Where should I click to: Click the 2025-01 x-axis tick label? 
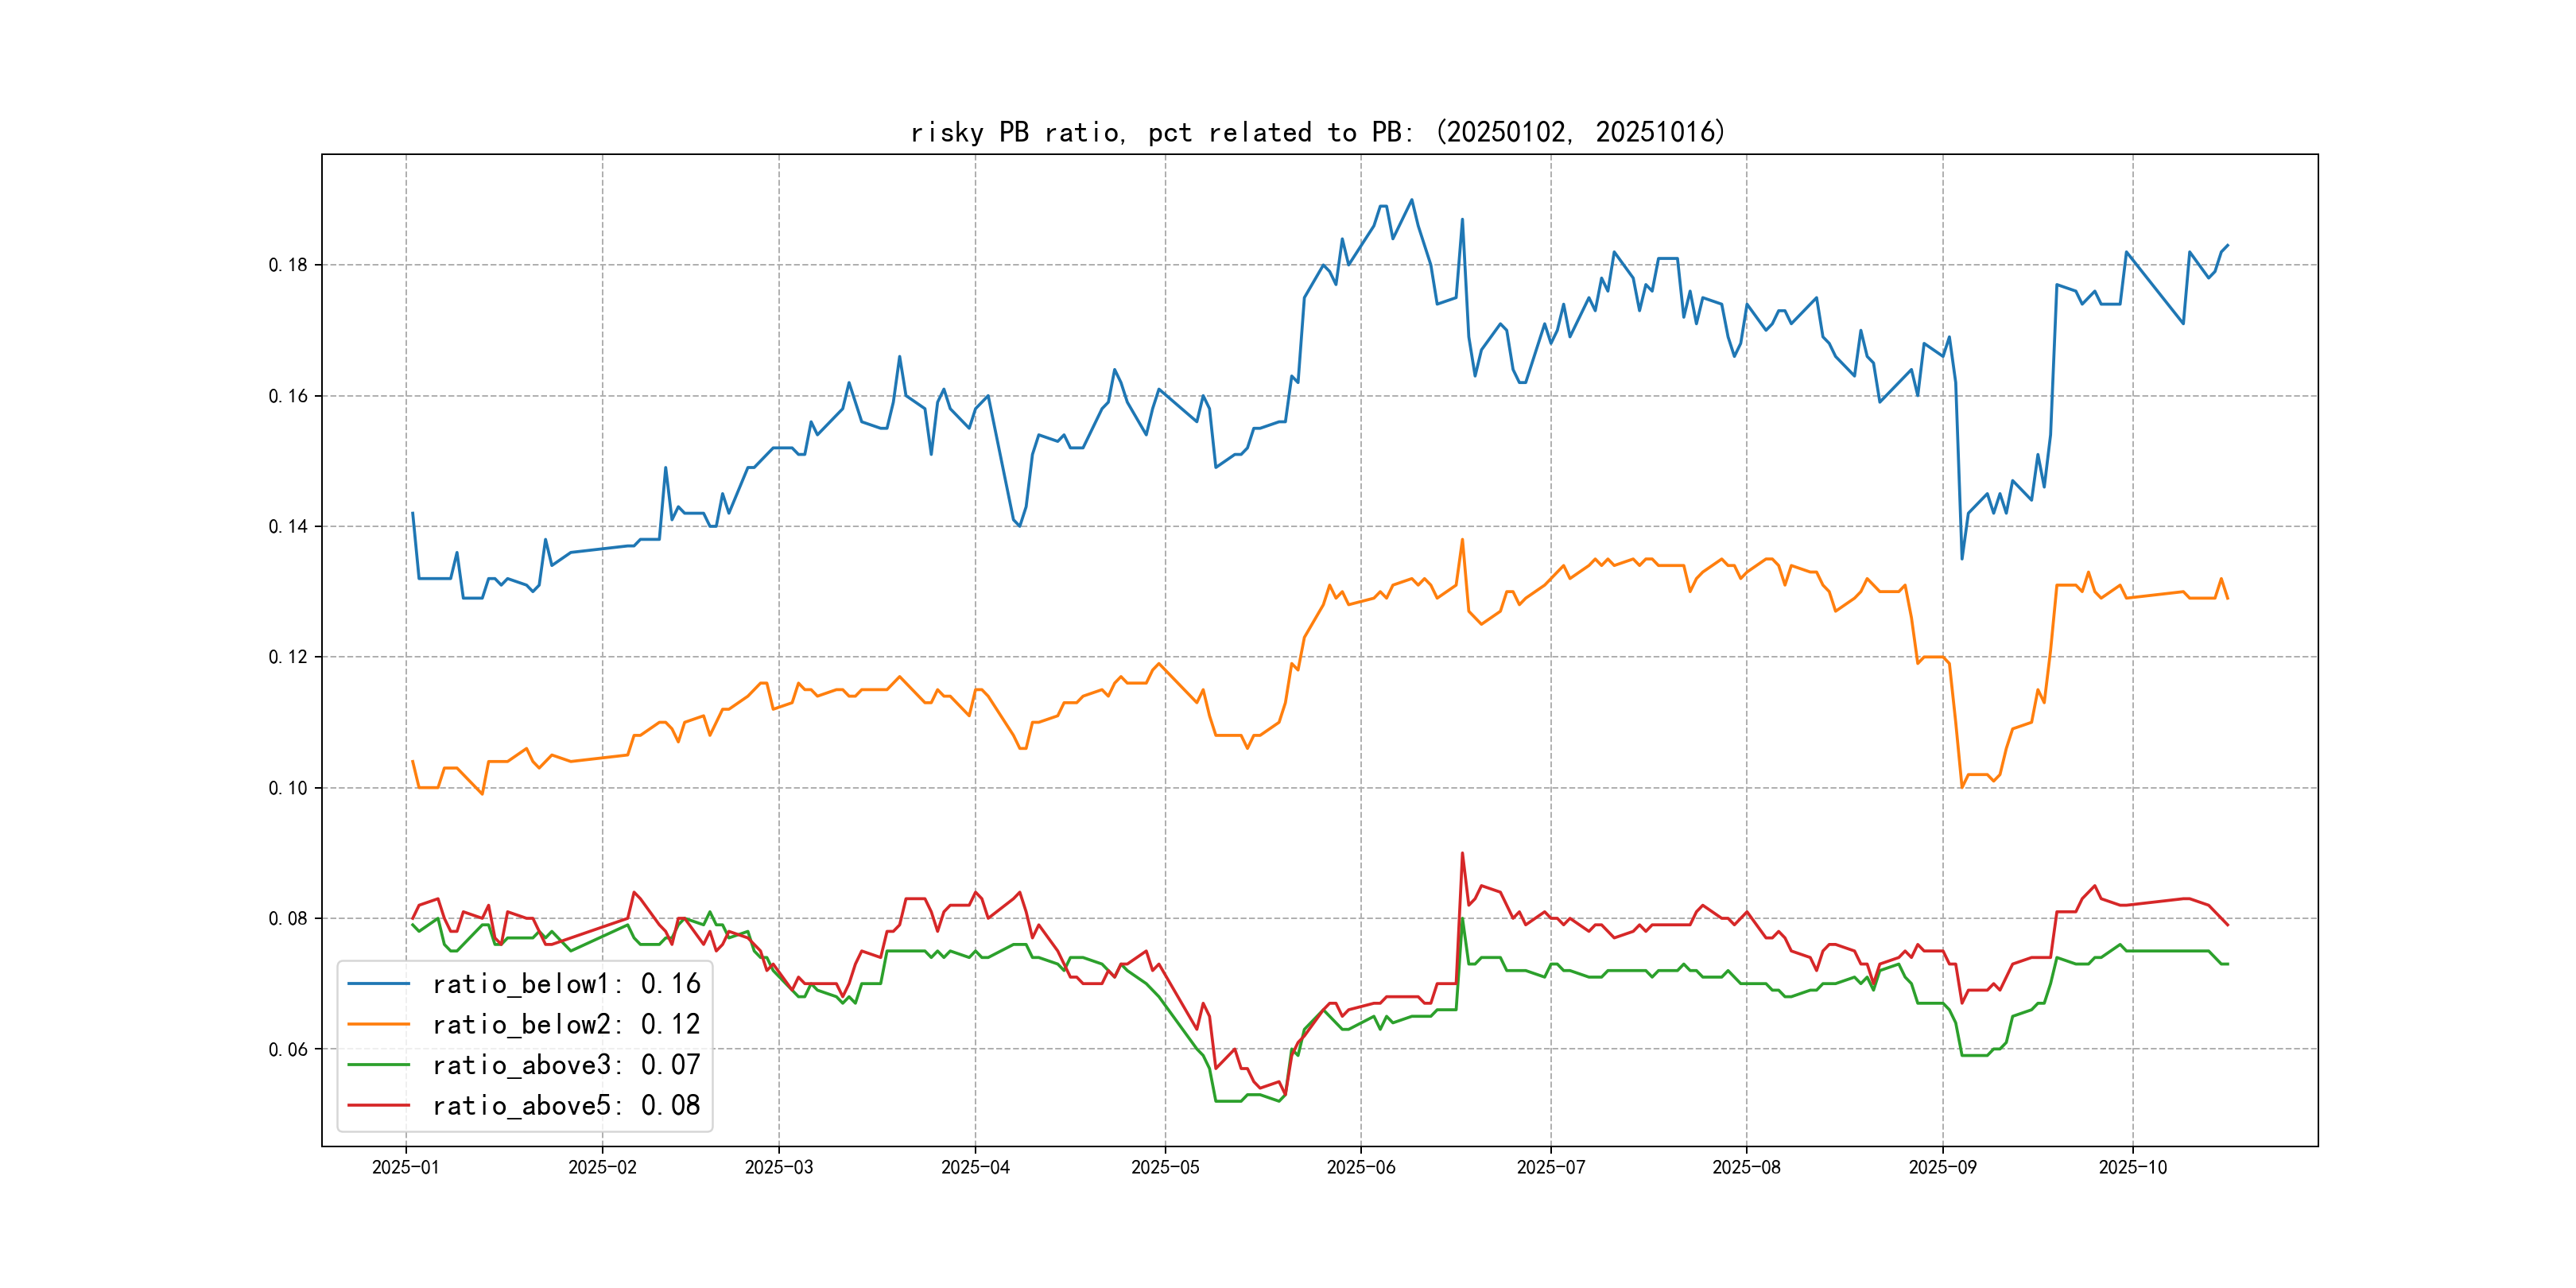point(405,1167)
